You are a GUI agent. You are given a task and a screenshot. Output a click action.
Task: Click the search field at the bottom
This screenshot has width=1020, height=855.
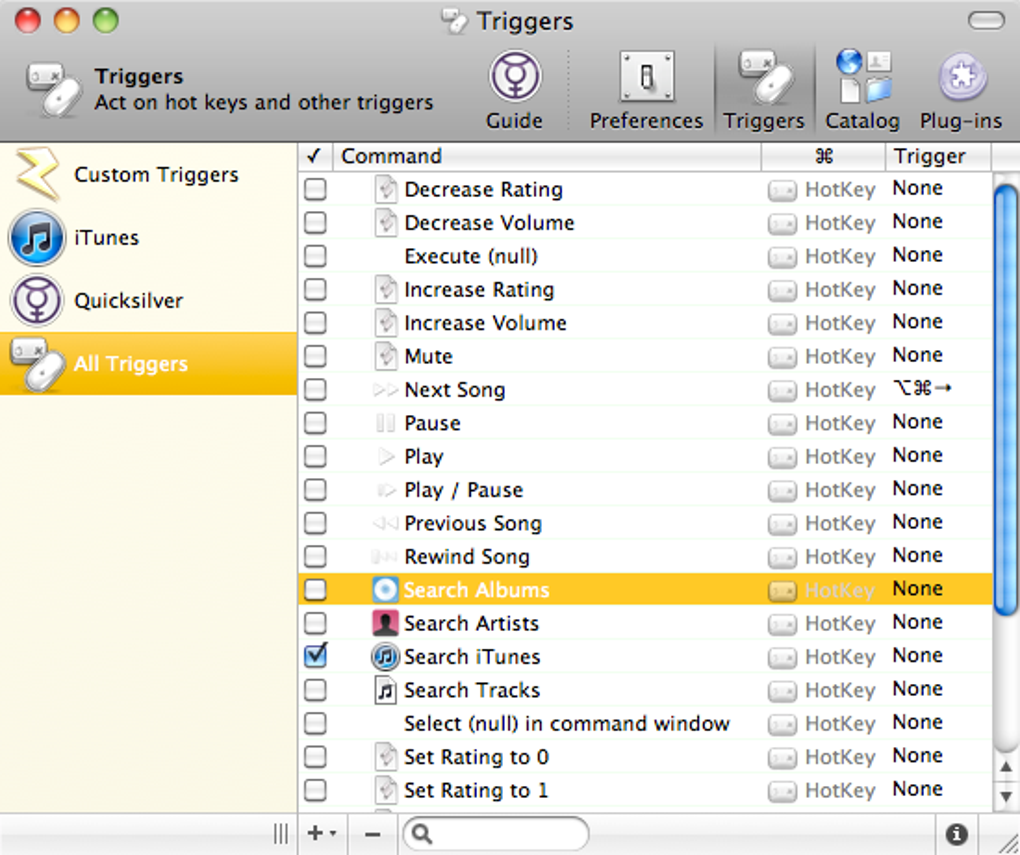click(496, 834)
